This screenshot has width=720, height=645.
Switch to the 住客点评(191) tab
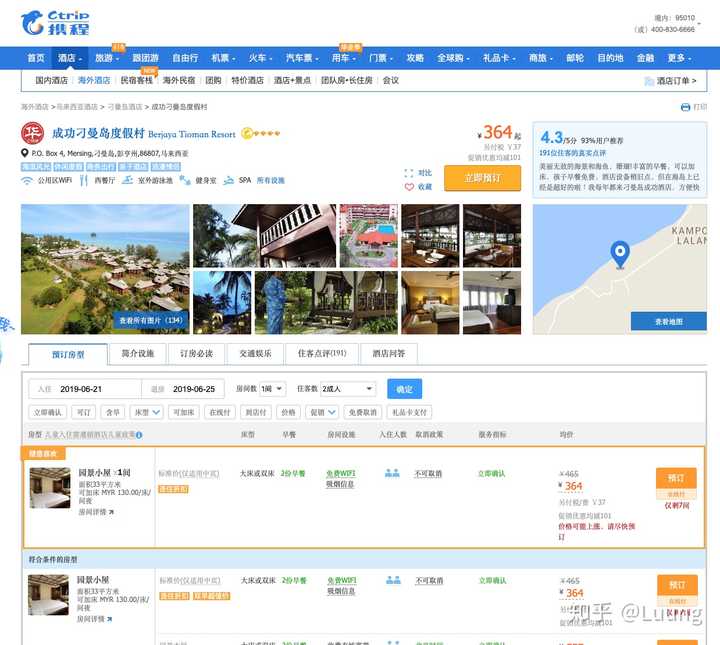click(x=322, y=353)
